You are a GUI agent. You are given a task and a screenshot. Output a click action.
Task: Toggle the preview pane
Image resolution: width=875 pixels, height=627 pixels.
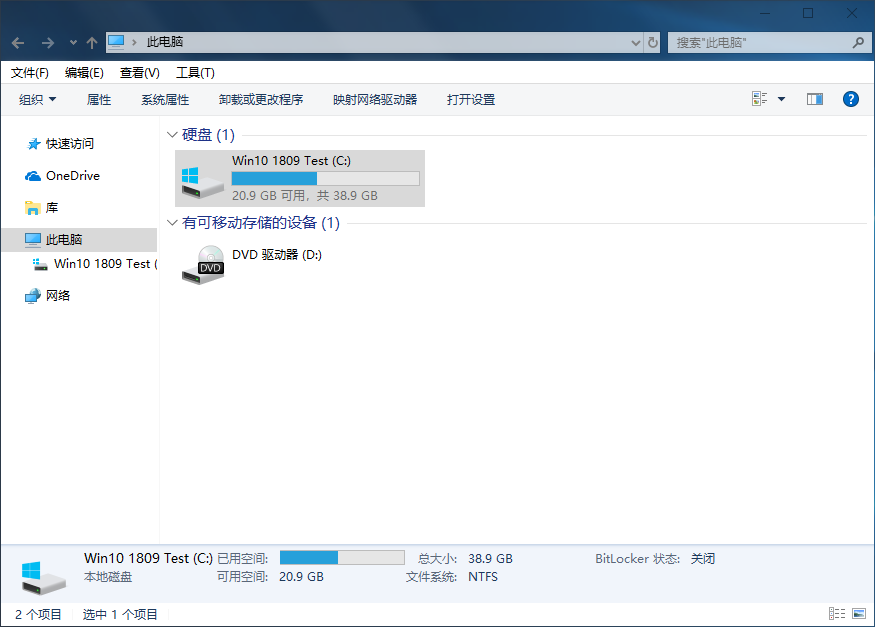coord(815,99)
